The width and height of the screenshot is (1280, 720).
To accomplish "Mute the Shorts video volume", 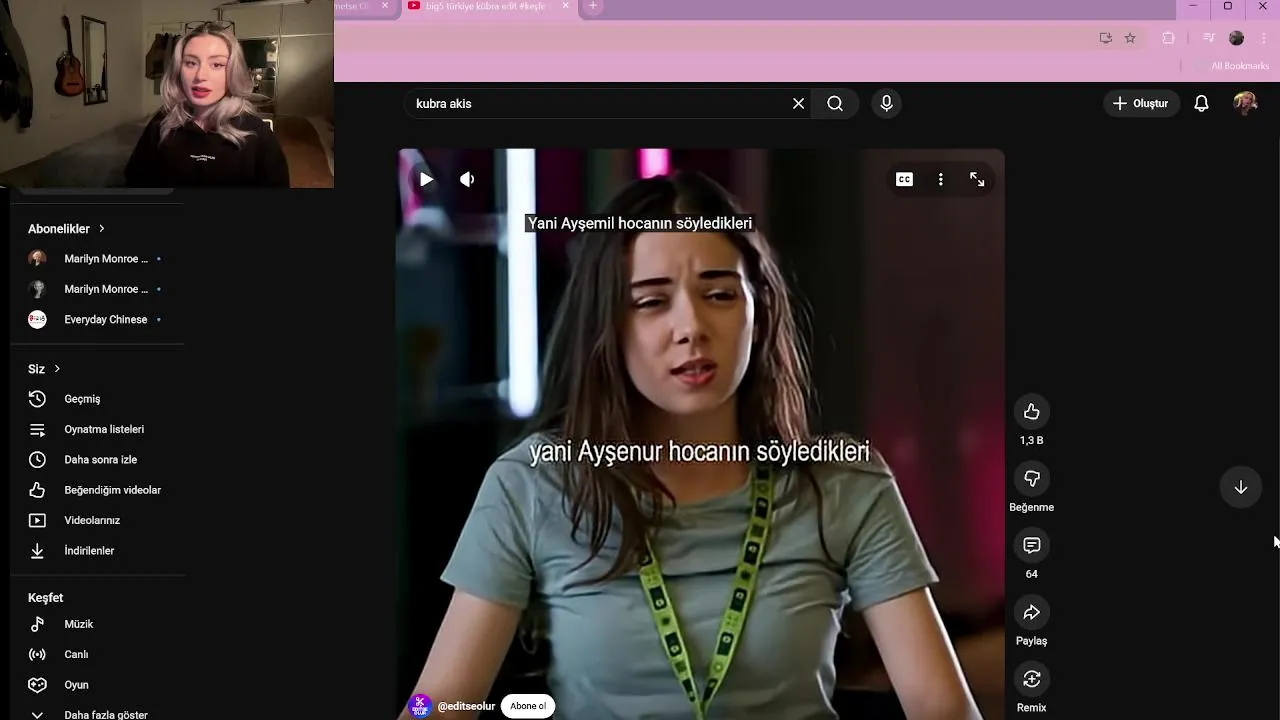I will click(x=467, y=180).
